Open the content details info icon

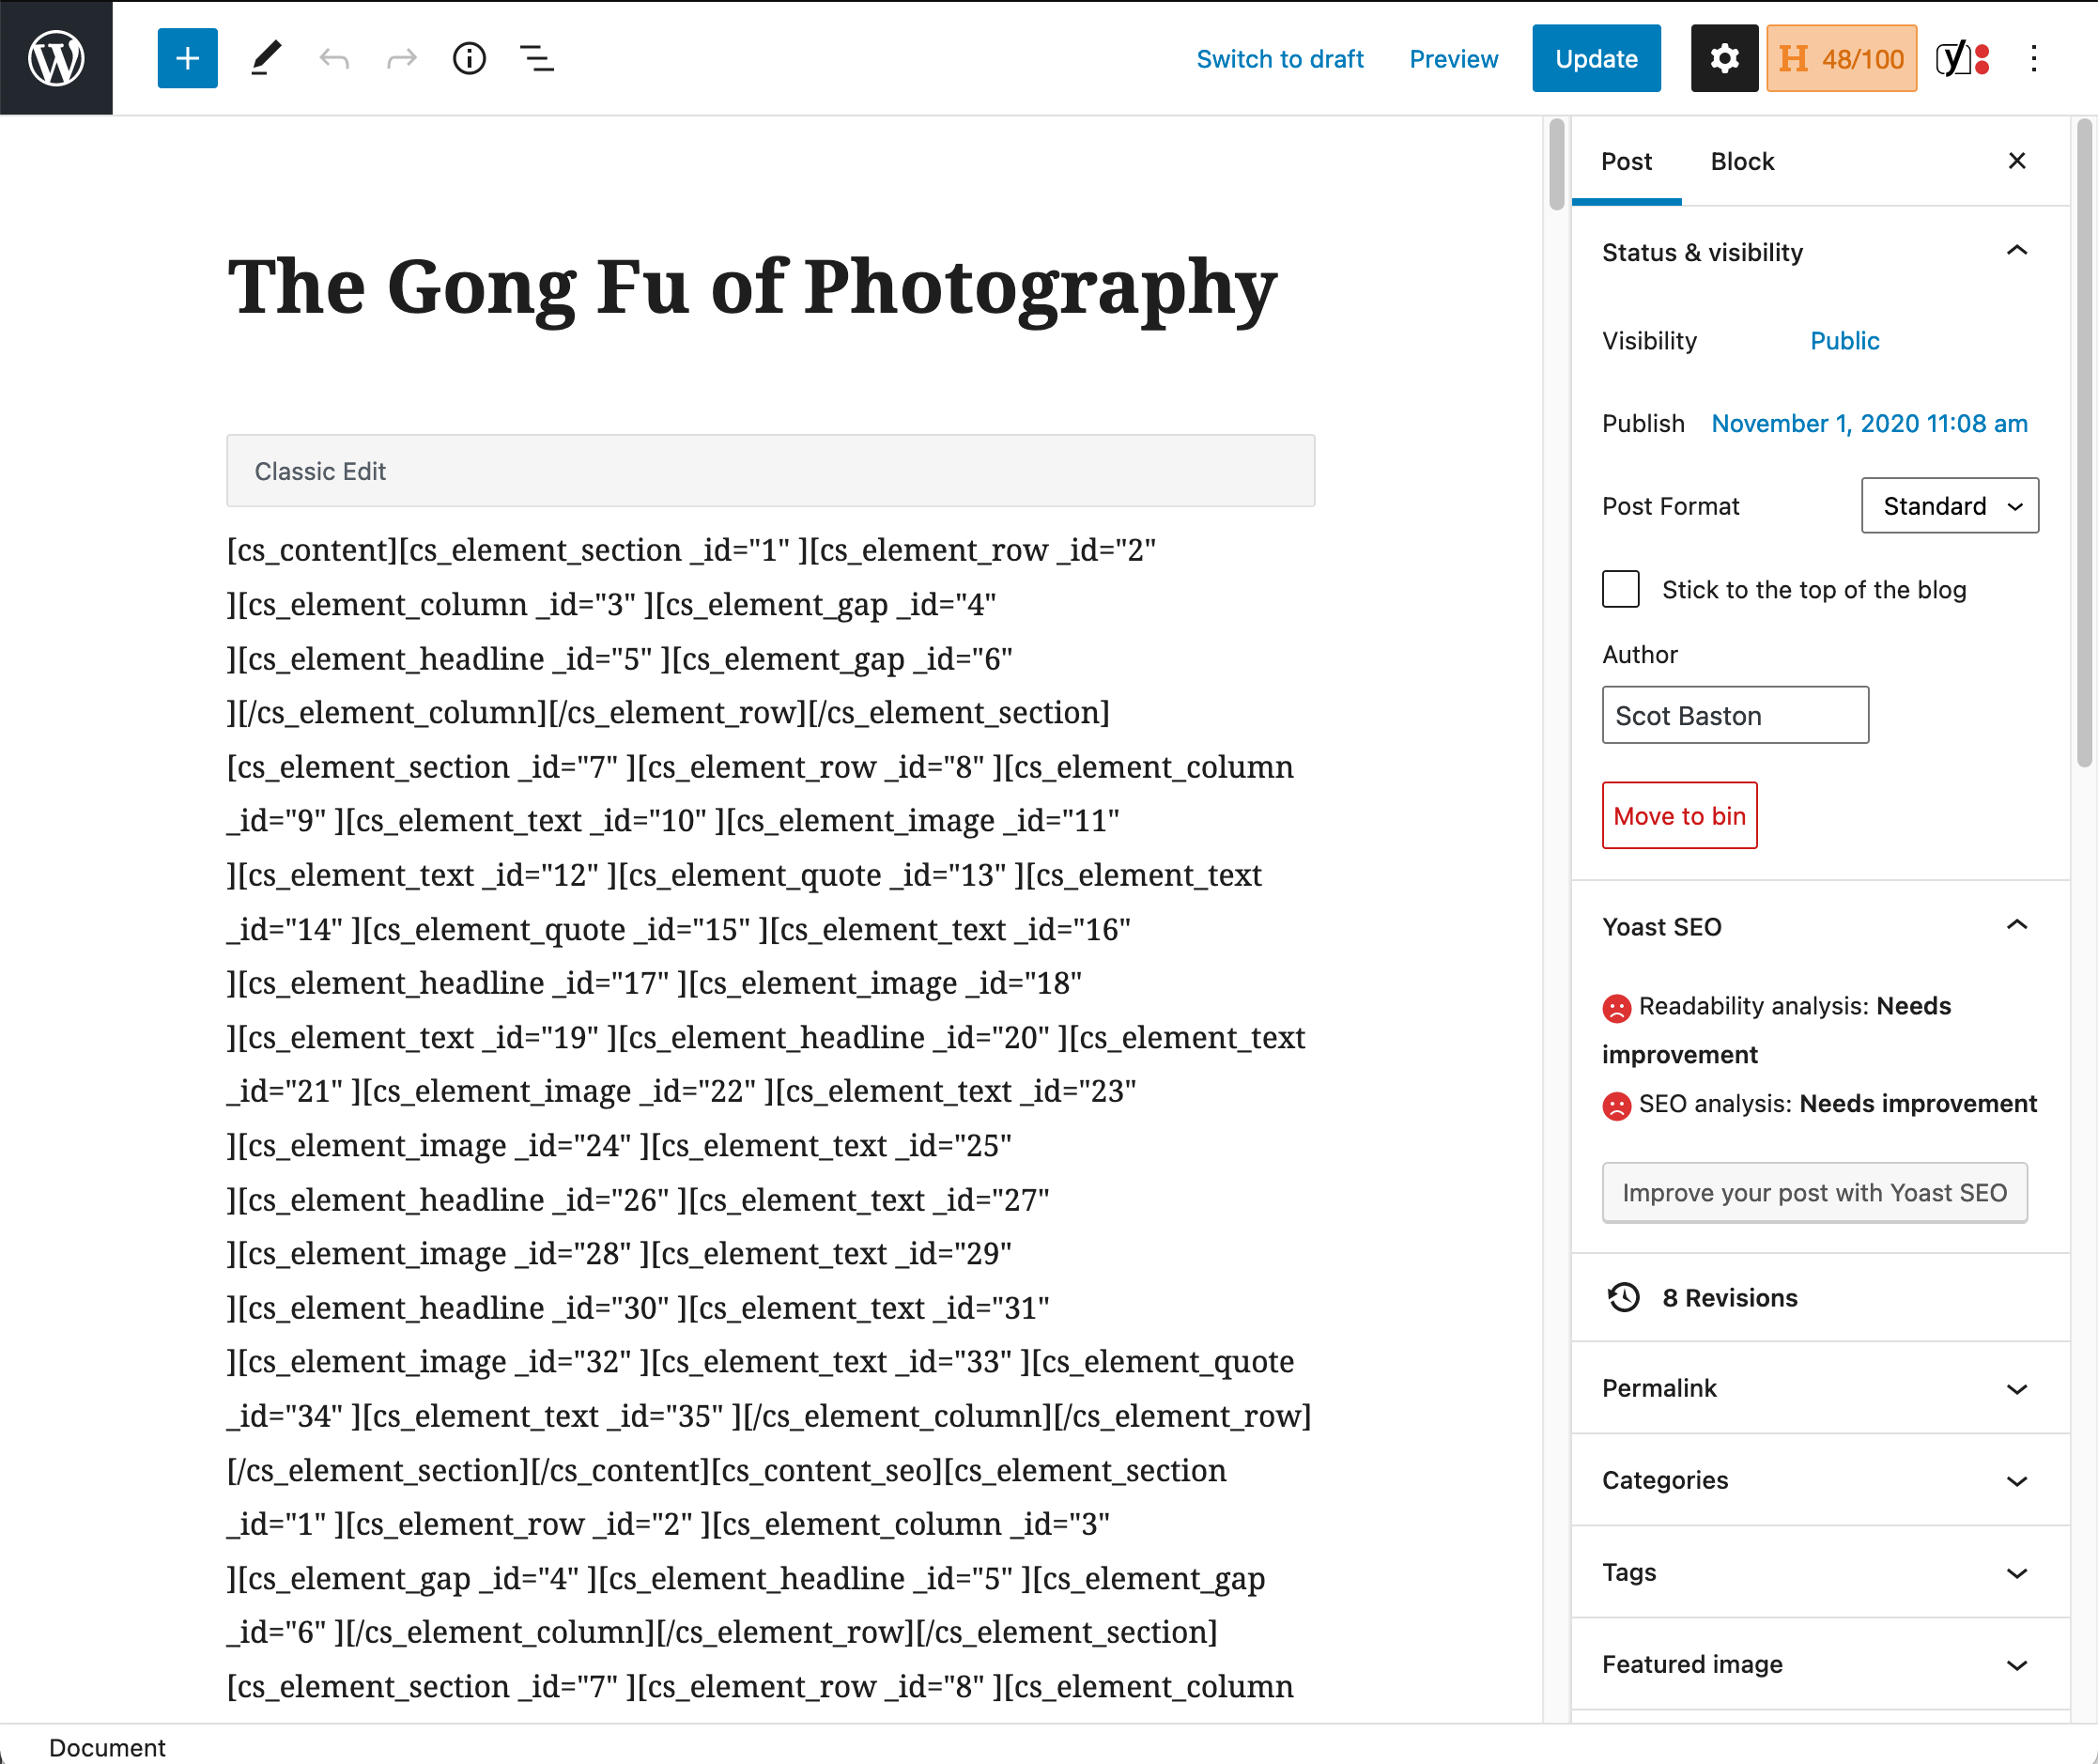tap(469, 58)
